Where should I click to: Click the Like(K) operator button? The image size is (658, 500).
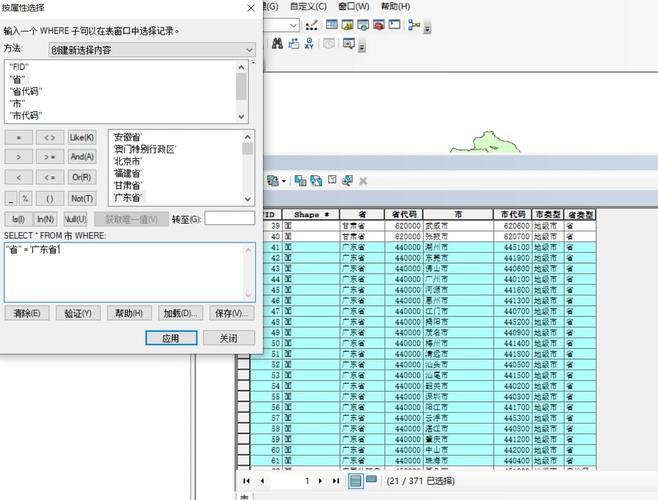(82, 137)
